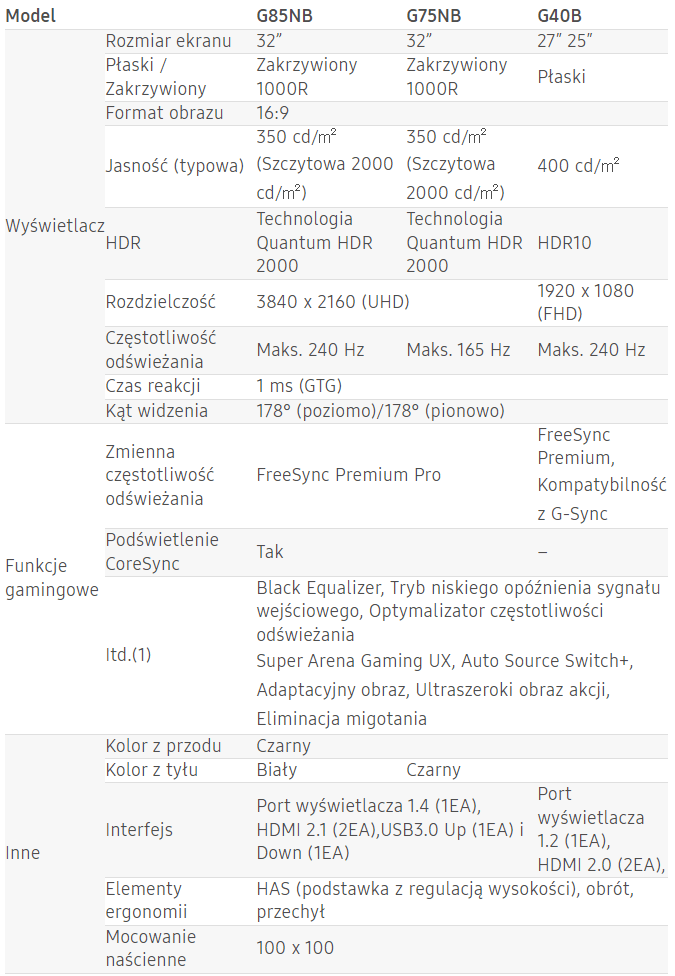
Task: Select the Rozmiar ekranu row label
Action: point(168,41)
